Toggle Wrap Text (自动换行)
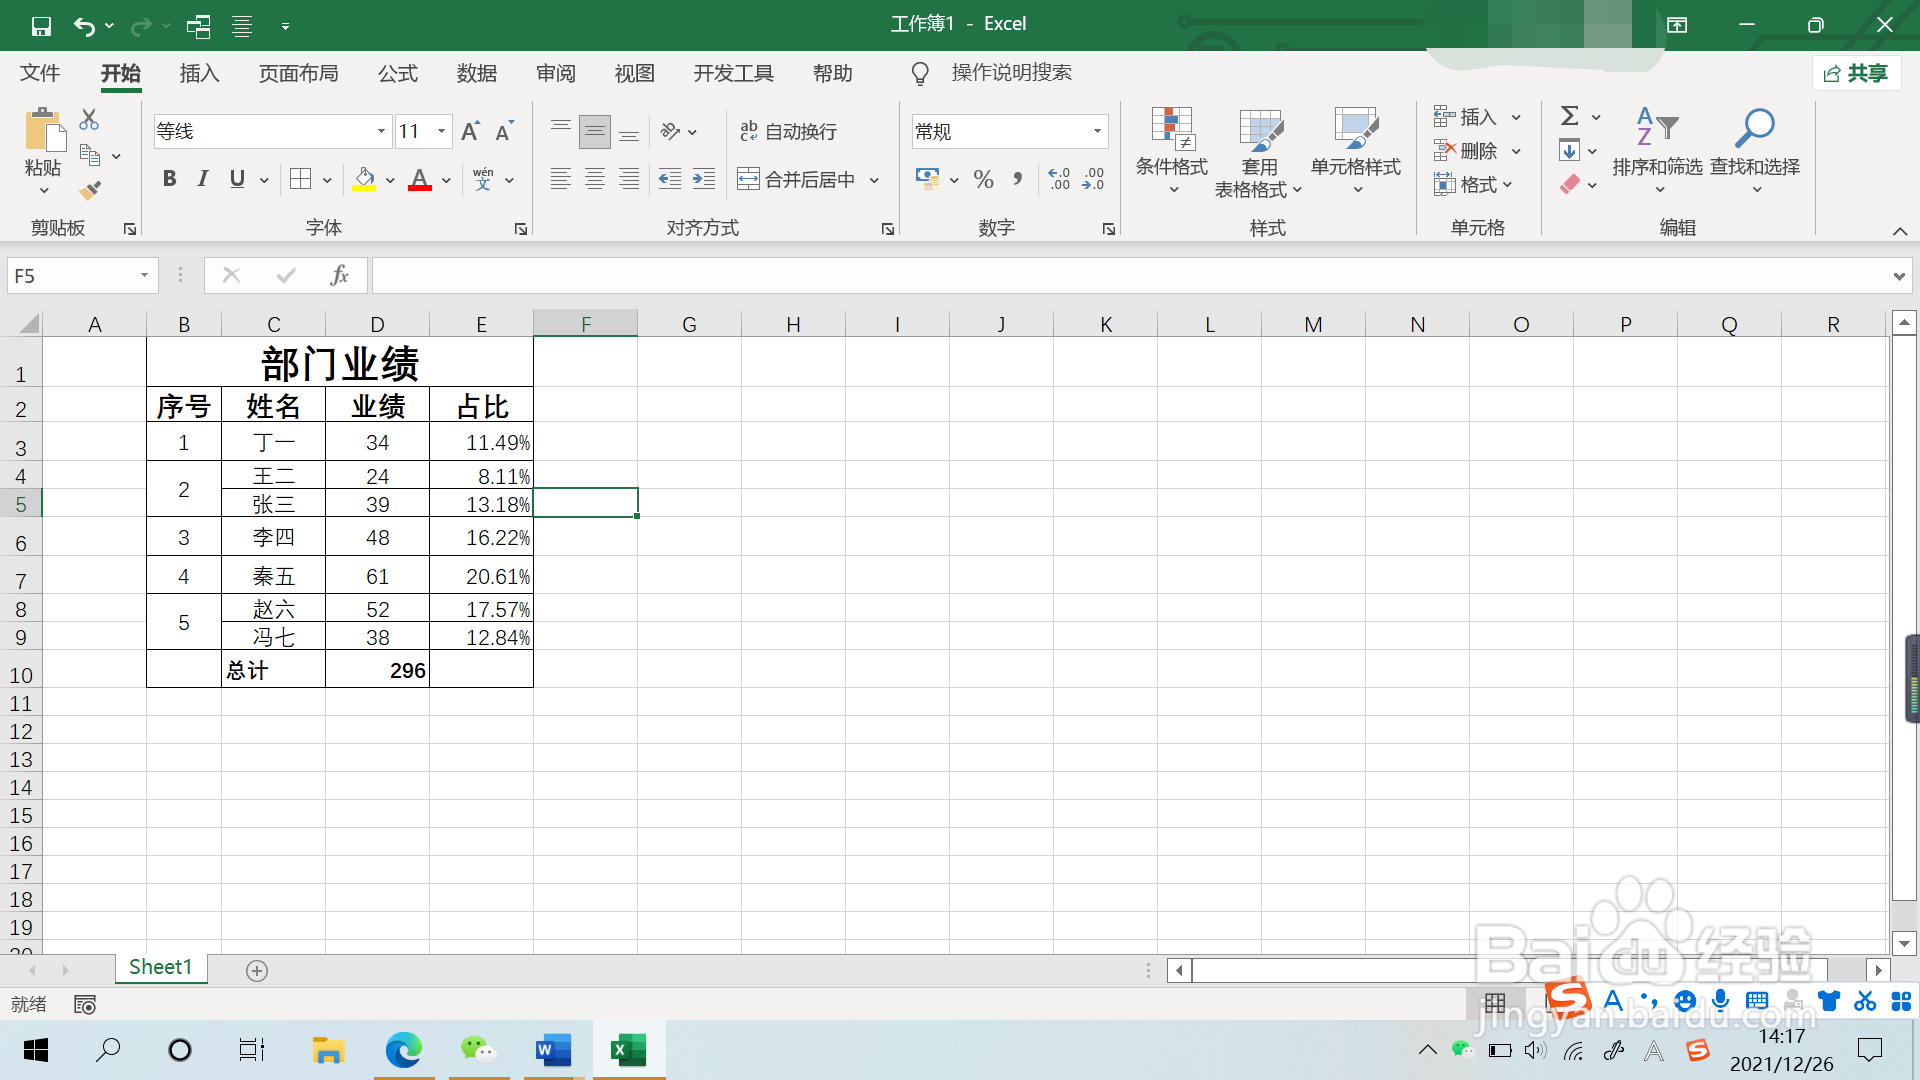Screen dimensions: 1920x1080 (788, 131)
